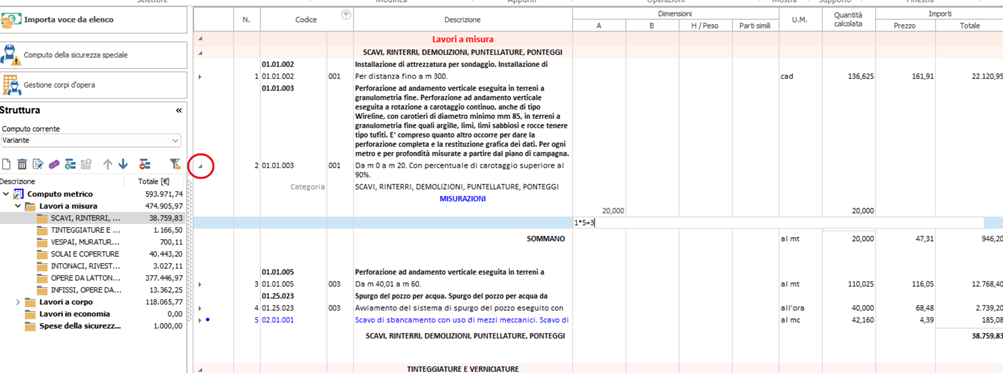Viewport: 1003px width, 373px height.
Task: Click the measurement input field containing 1*5+3
Action: (778, 223)
